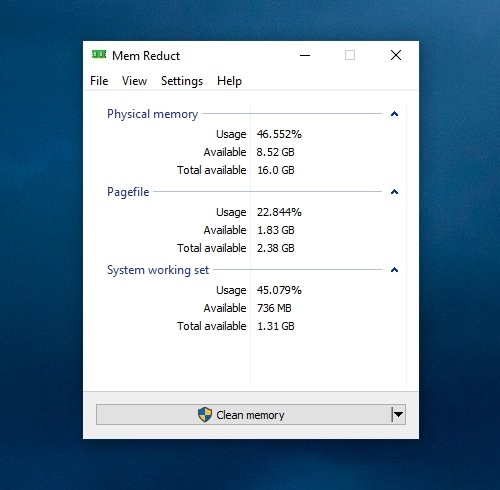This screenshot has height=490, width=500.
Task: Select the Pagefile header
Action: tap(128, 192)
